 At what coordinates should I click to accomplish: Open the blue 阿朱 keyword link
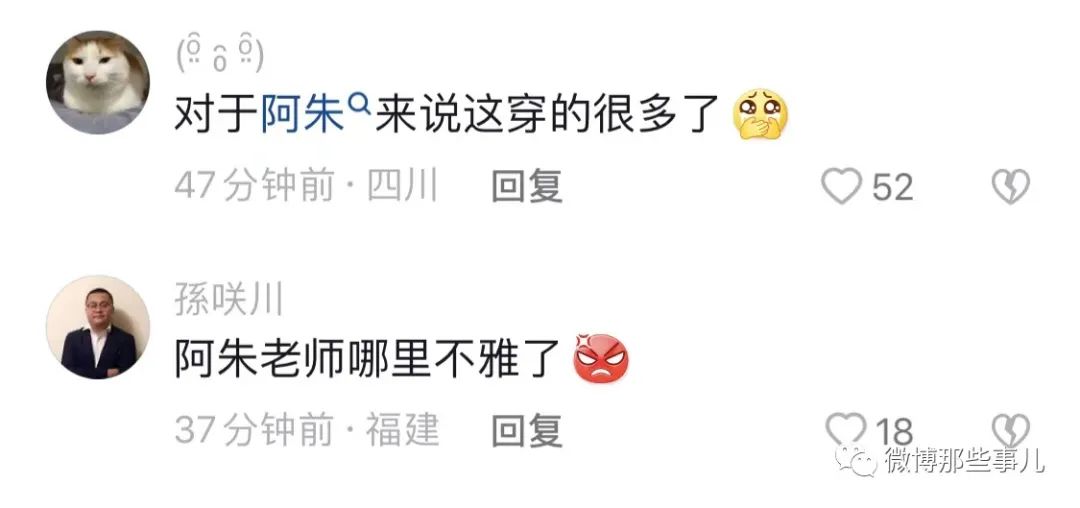click(302, 114)
